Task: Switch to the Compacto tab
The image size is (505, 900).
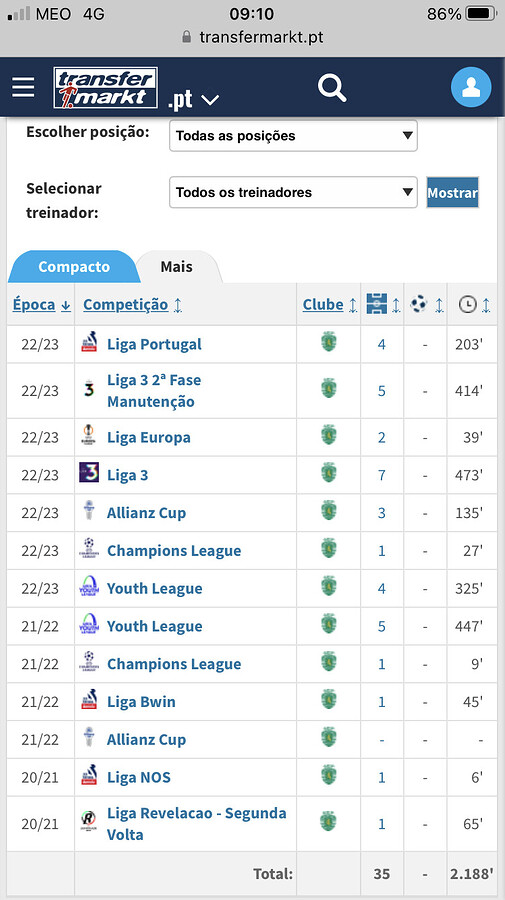Action: click(73, 267)
